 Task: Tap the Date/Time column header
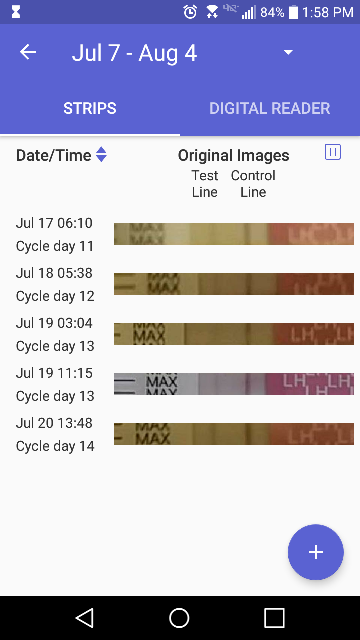[x=53, y=155]
